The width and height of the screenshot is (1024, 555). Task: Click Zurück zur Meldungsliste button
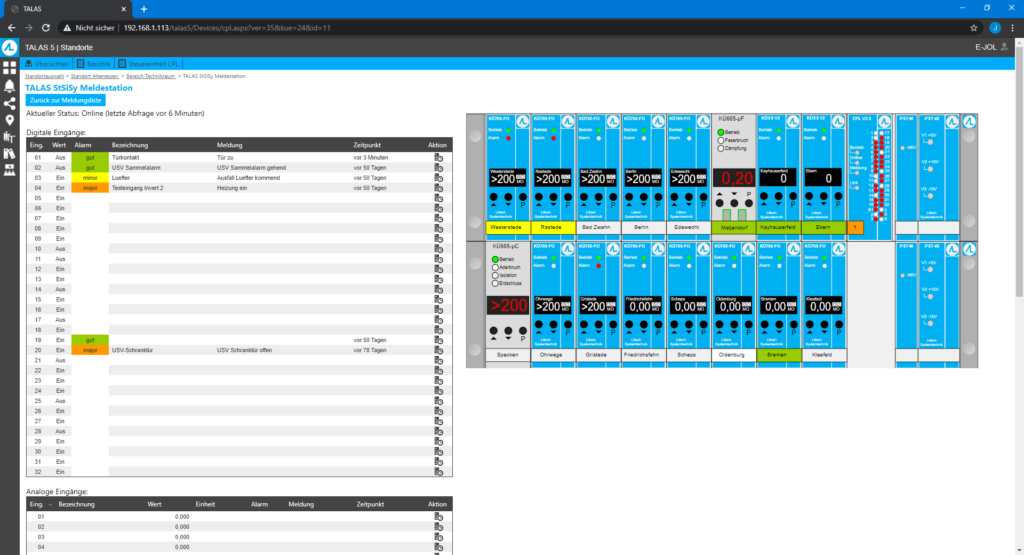coord(65,101)
